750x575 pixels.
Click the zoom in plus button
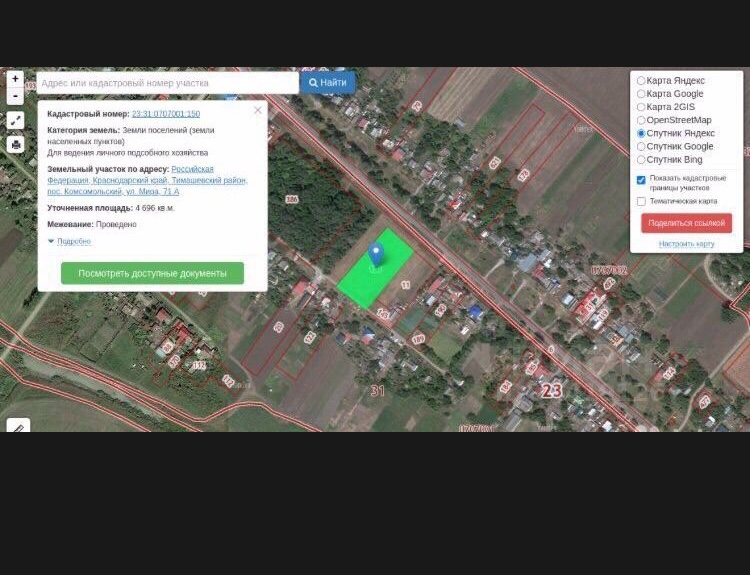(15, 79)
